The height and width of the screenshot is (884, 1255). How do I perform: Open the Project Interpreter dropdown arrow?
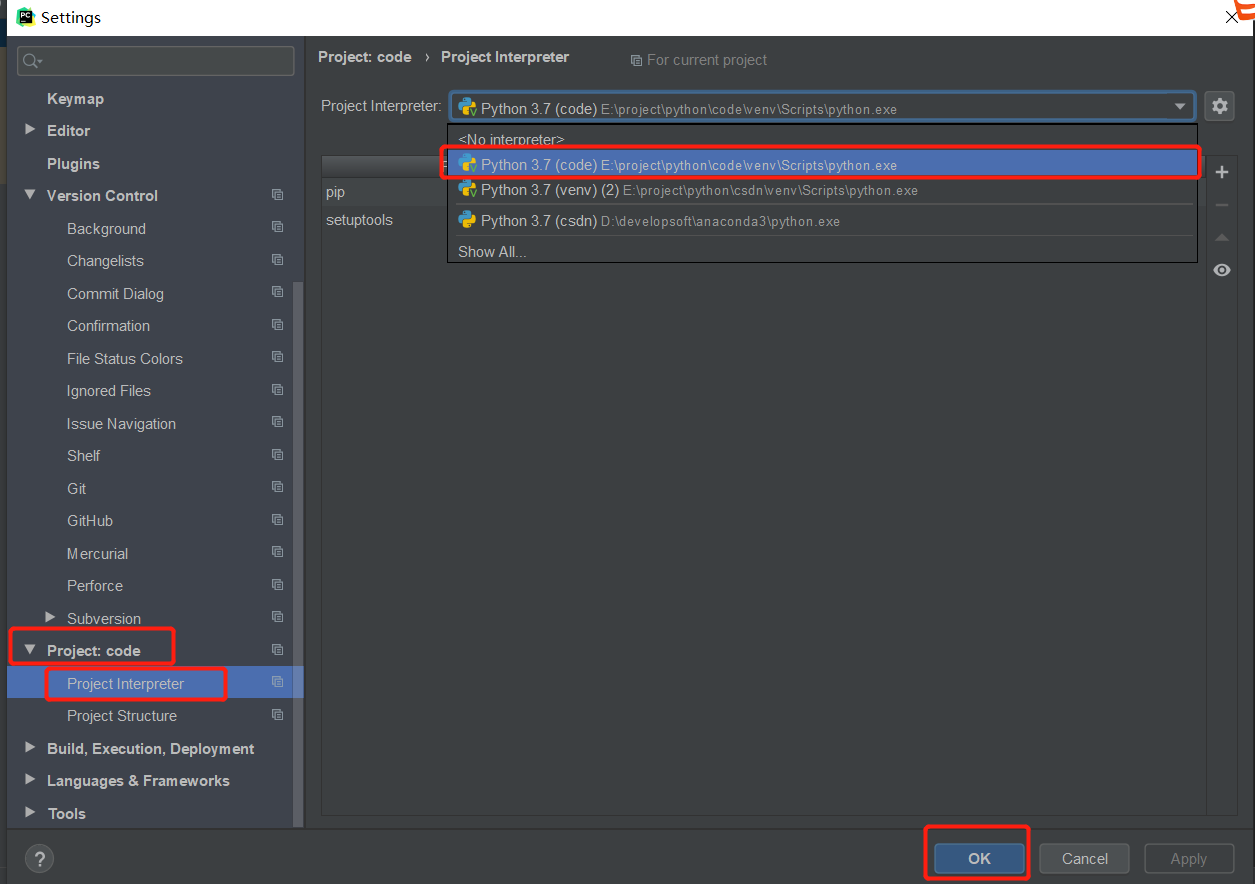tap(1180, 107)
